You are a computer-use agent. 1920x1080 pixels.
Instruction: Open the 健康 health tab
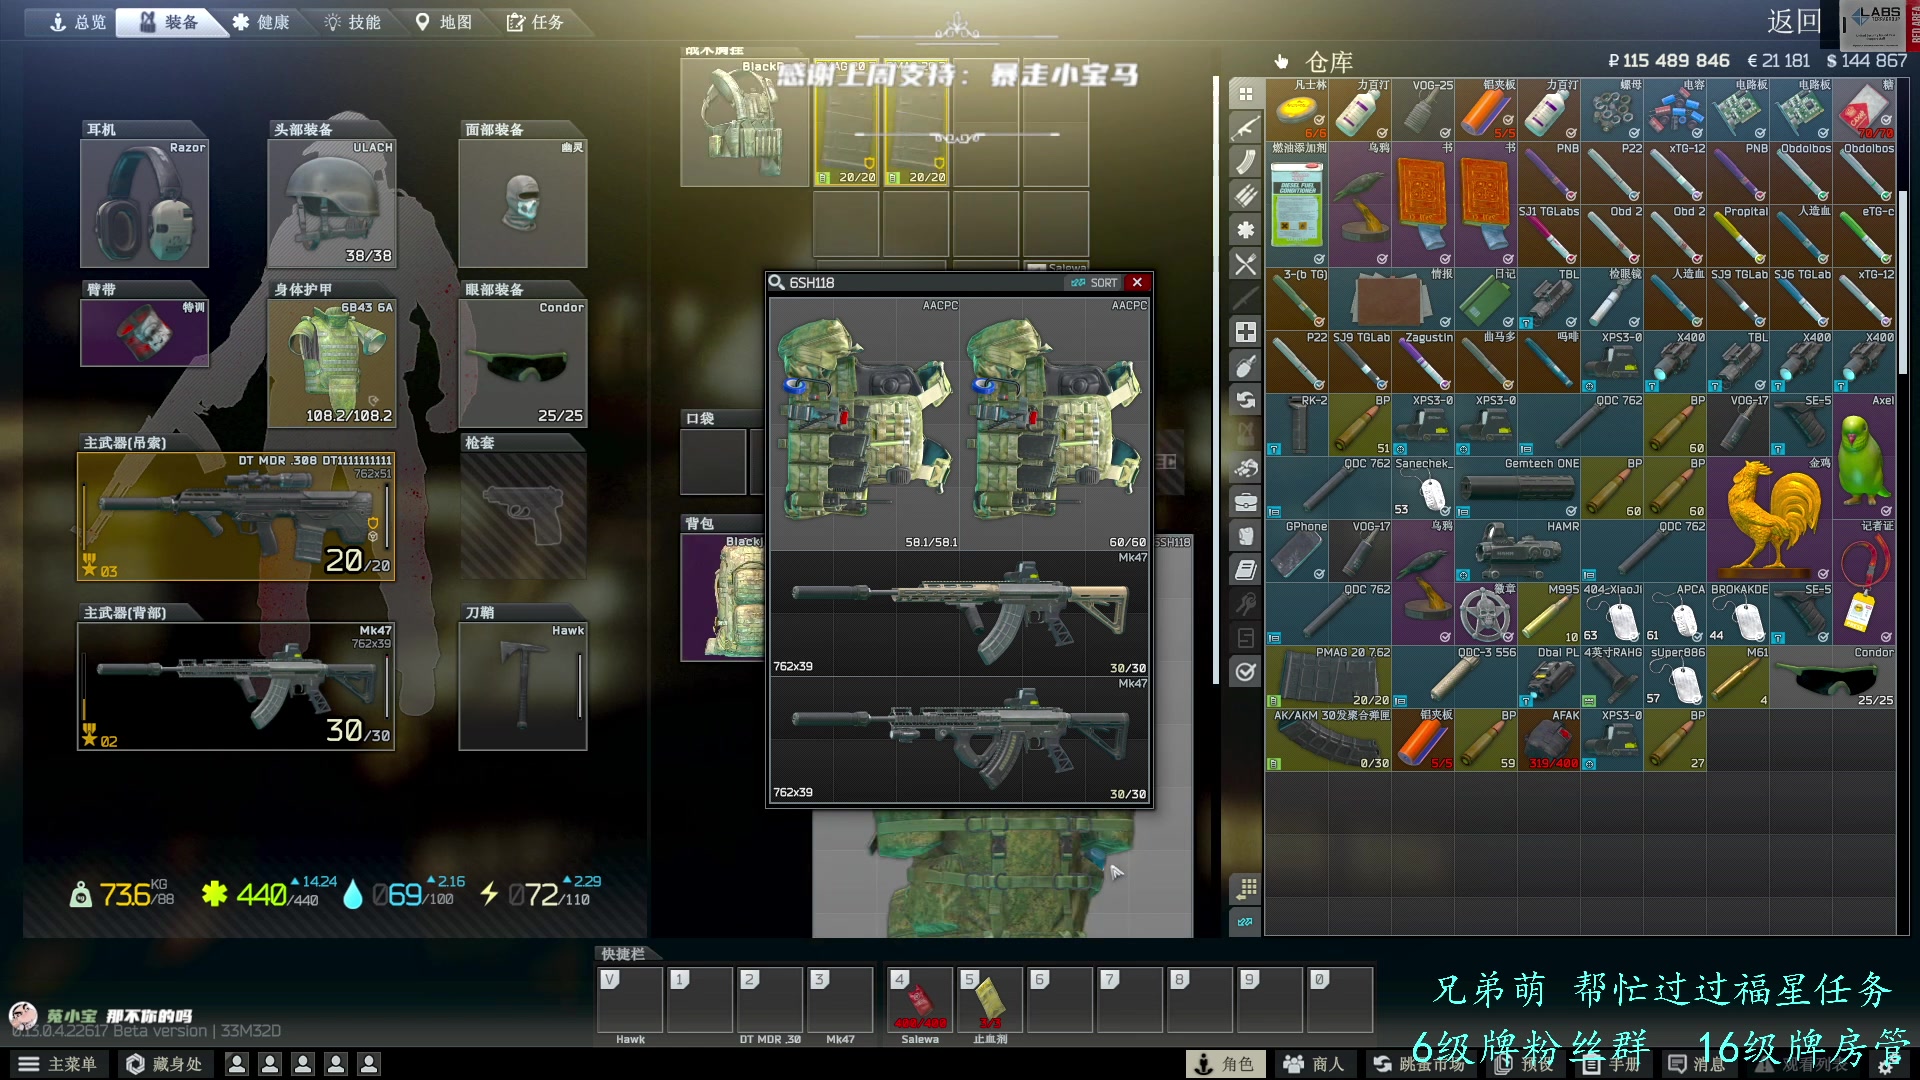coord(261,22)
